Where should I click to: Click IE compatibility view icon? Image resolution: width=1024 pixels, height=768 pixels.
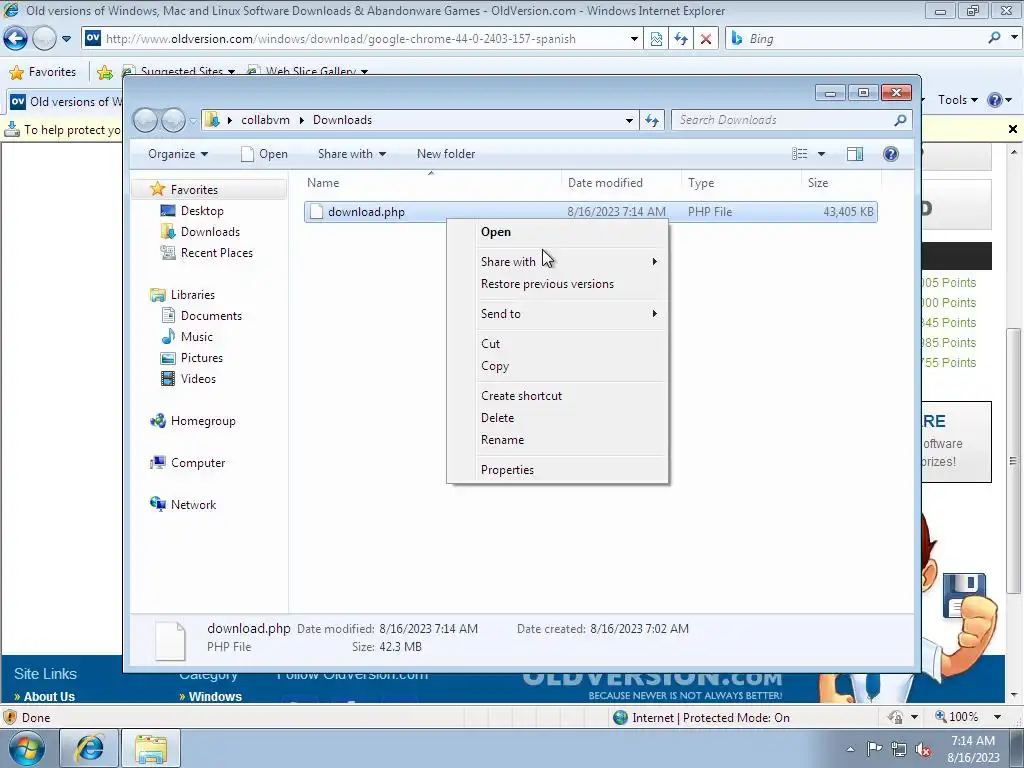point(656,39)
